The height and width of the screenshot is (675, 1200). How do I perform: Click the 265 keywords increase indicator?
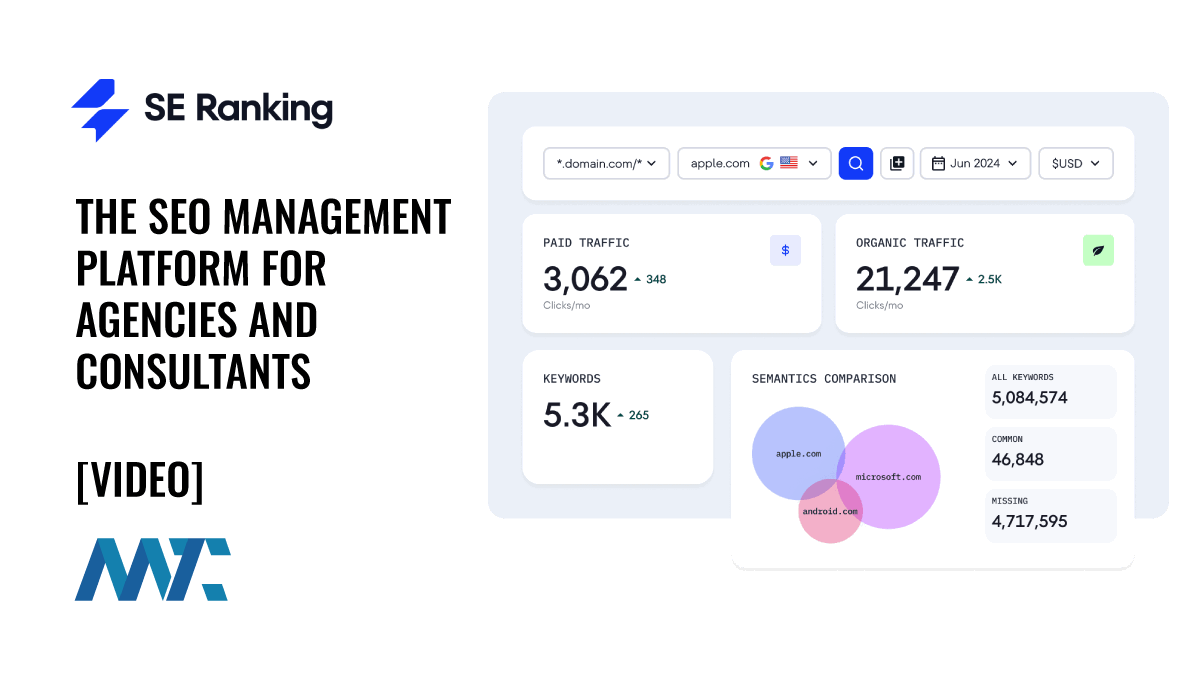[633, 415]
